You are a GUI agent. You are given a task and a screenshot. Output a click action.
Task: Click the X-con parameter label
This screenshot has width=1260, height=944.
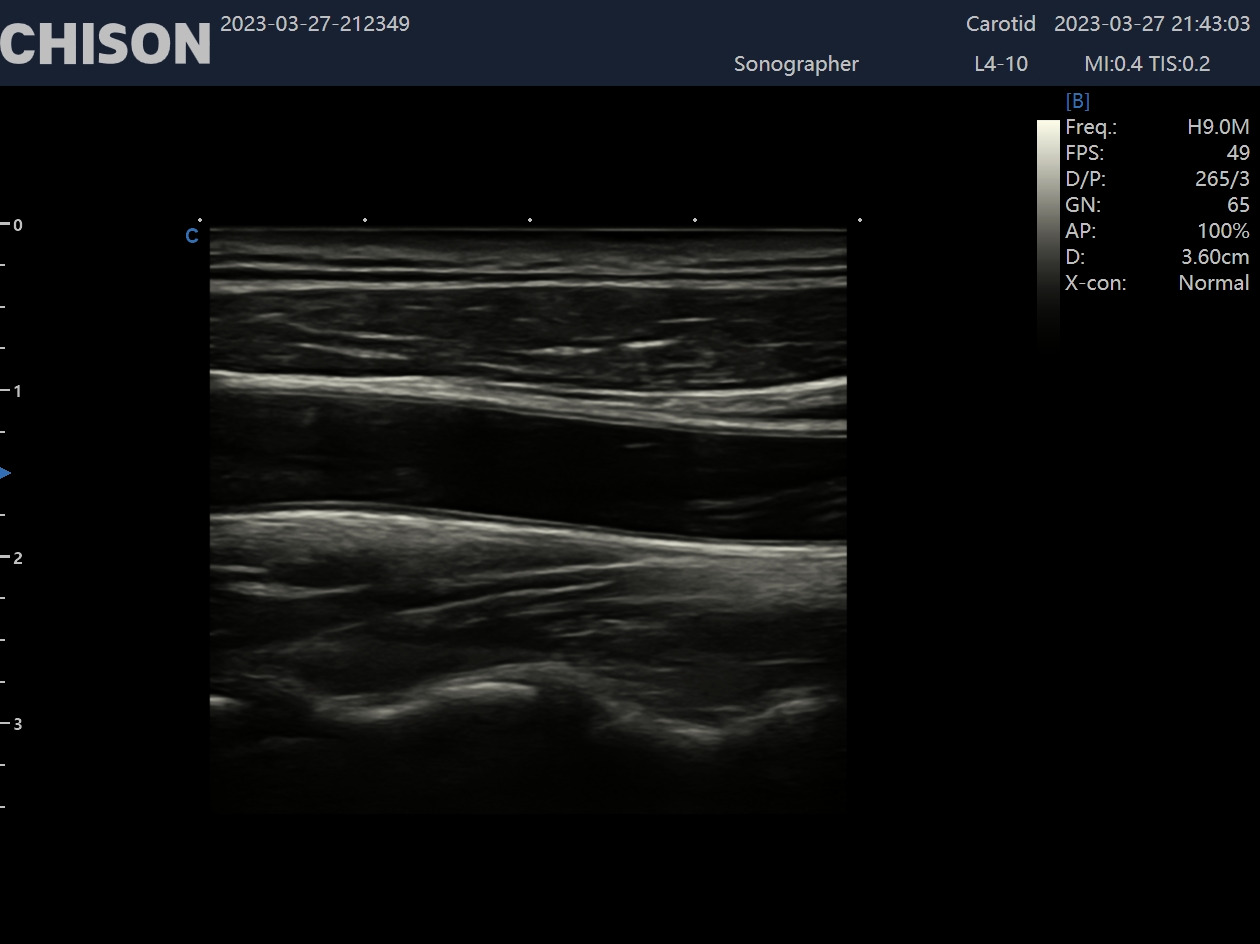(1096, 283)
